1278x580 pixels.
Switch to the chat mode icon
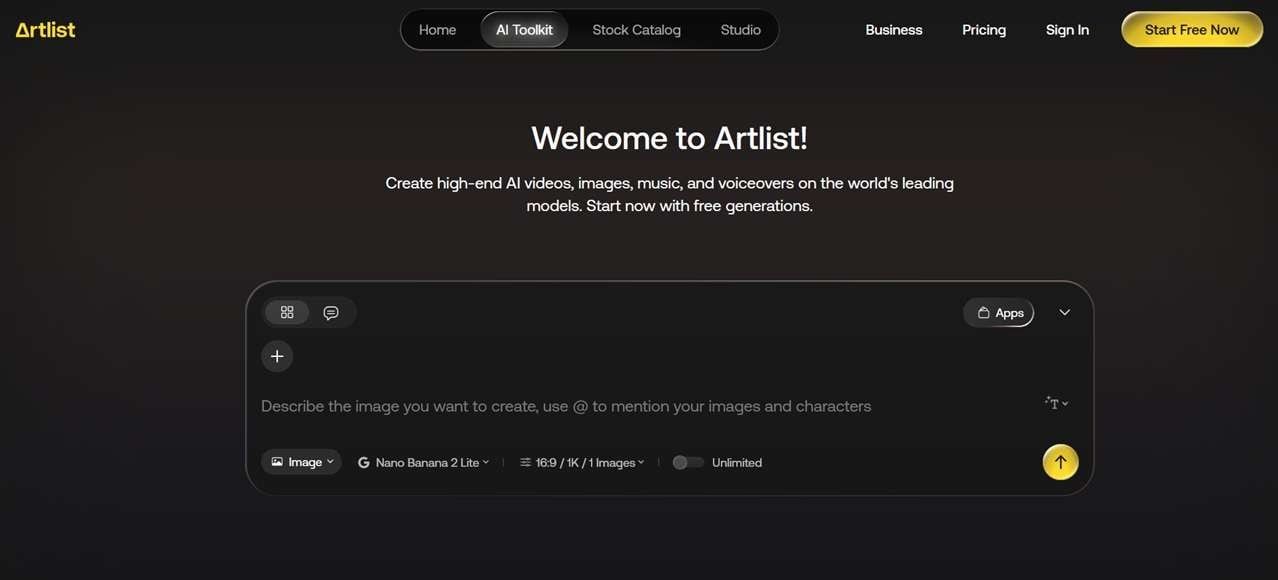tap(331, 313)
